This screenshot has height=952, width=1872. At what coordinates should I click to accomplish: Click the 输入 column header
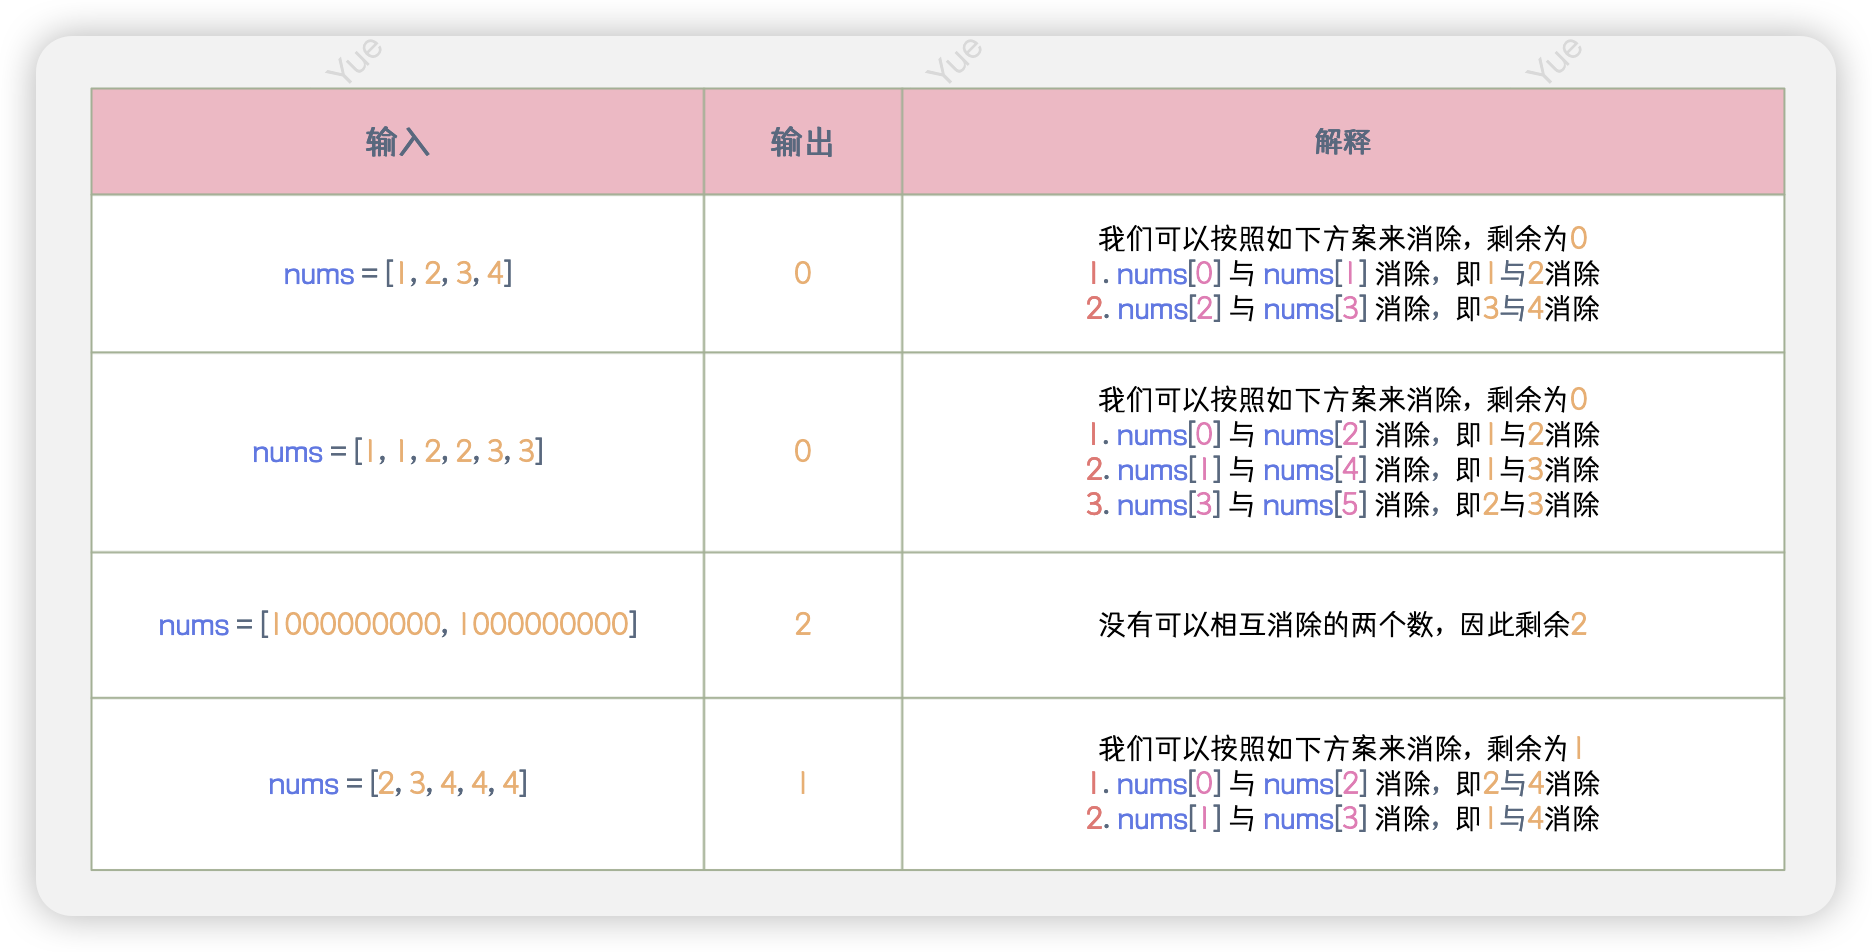pyautogui.click(x=397, y=142)
